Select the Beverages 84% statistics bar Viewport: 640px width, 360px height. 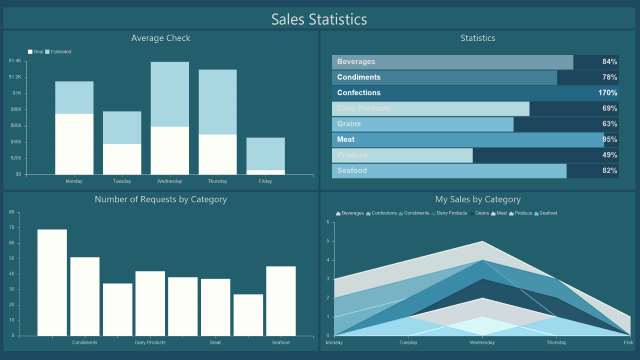click(x=475, y=62)
